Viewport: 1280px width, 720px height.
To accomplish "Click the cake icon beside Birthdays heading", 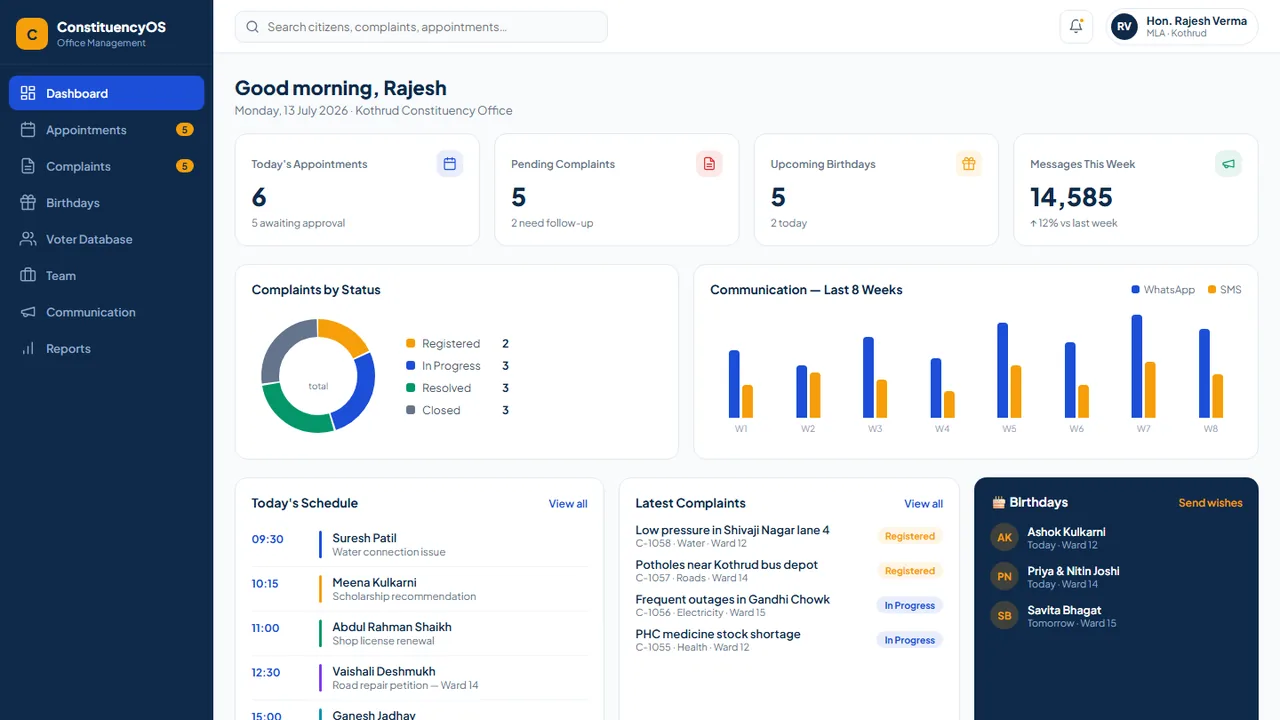I will click(x=998, y=503).
